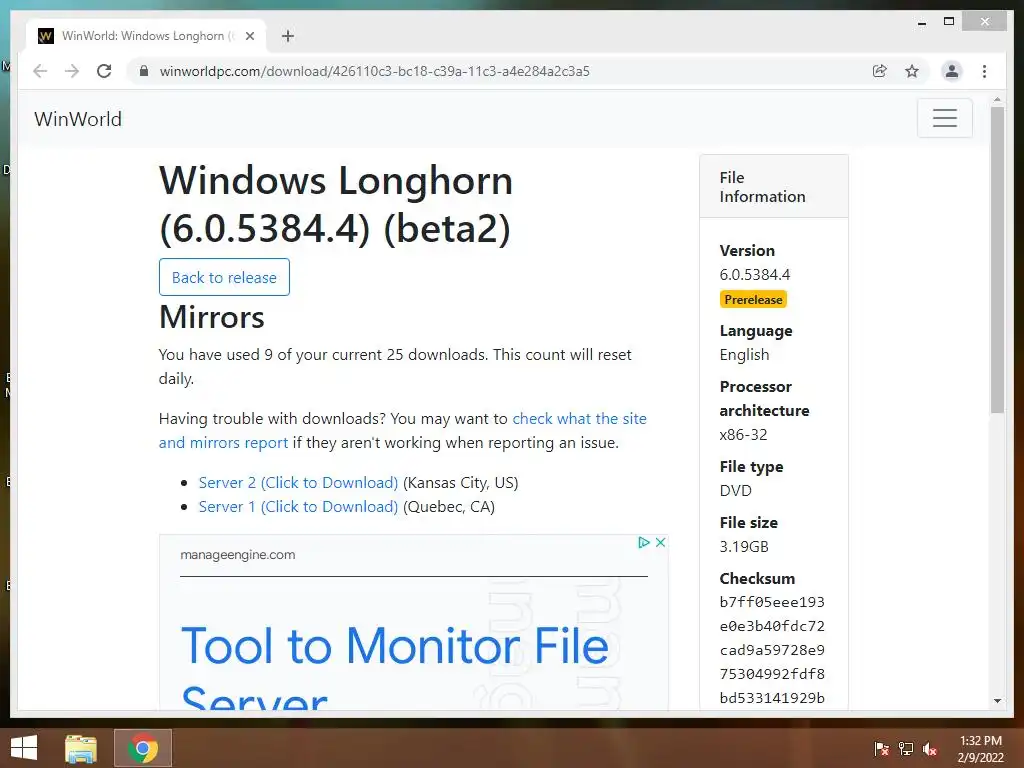Click the Prerelease badge

753,300
